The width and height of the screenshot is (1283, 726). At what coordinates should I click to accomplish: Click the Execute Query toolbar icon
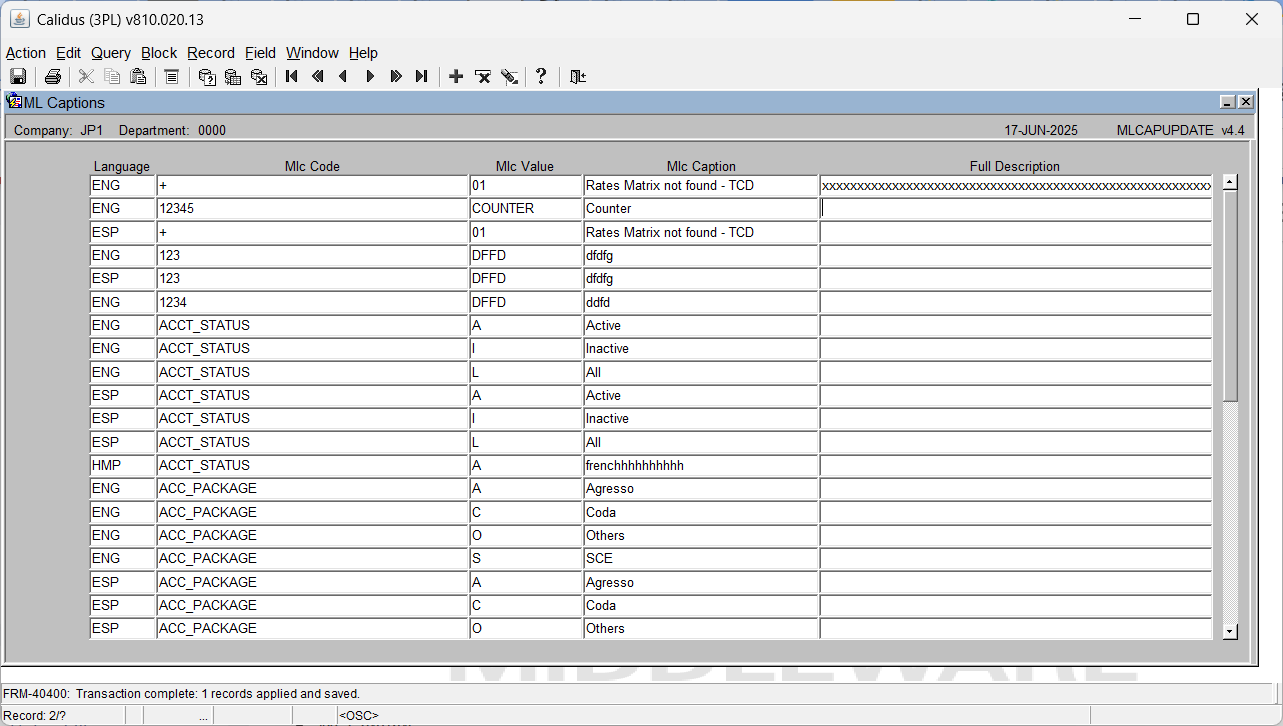point(233,77)
